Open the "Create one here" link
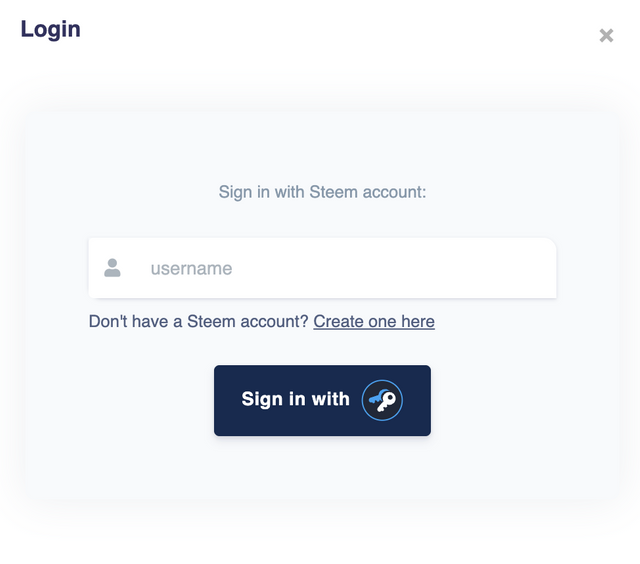Screen dimensions: 640x564 click(374, 321)
